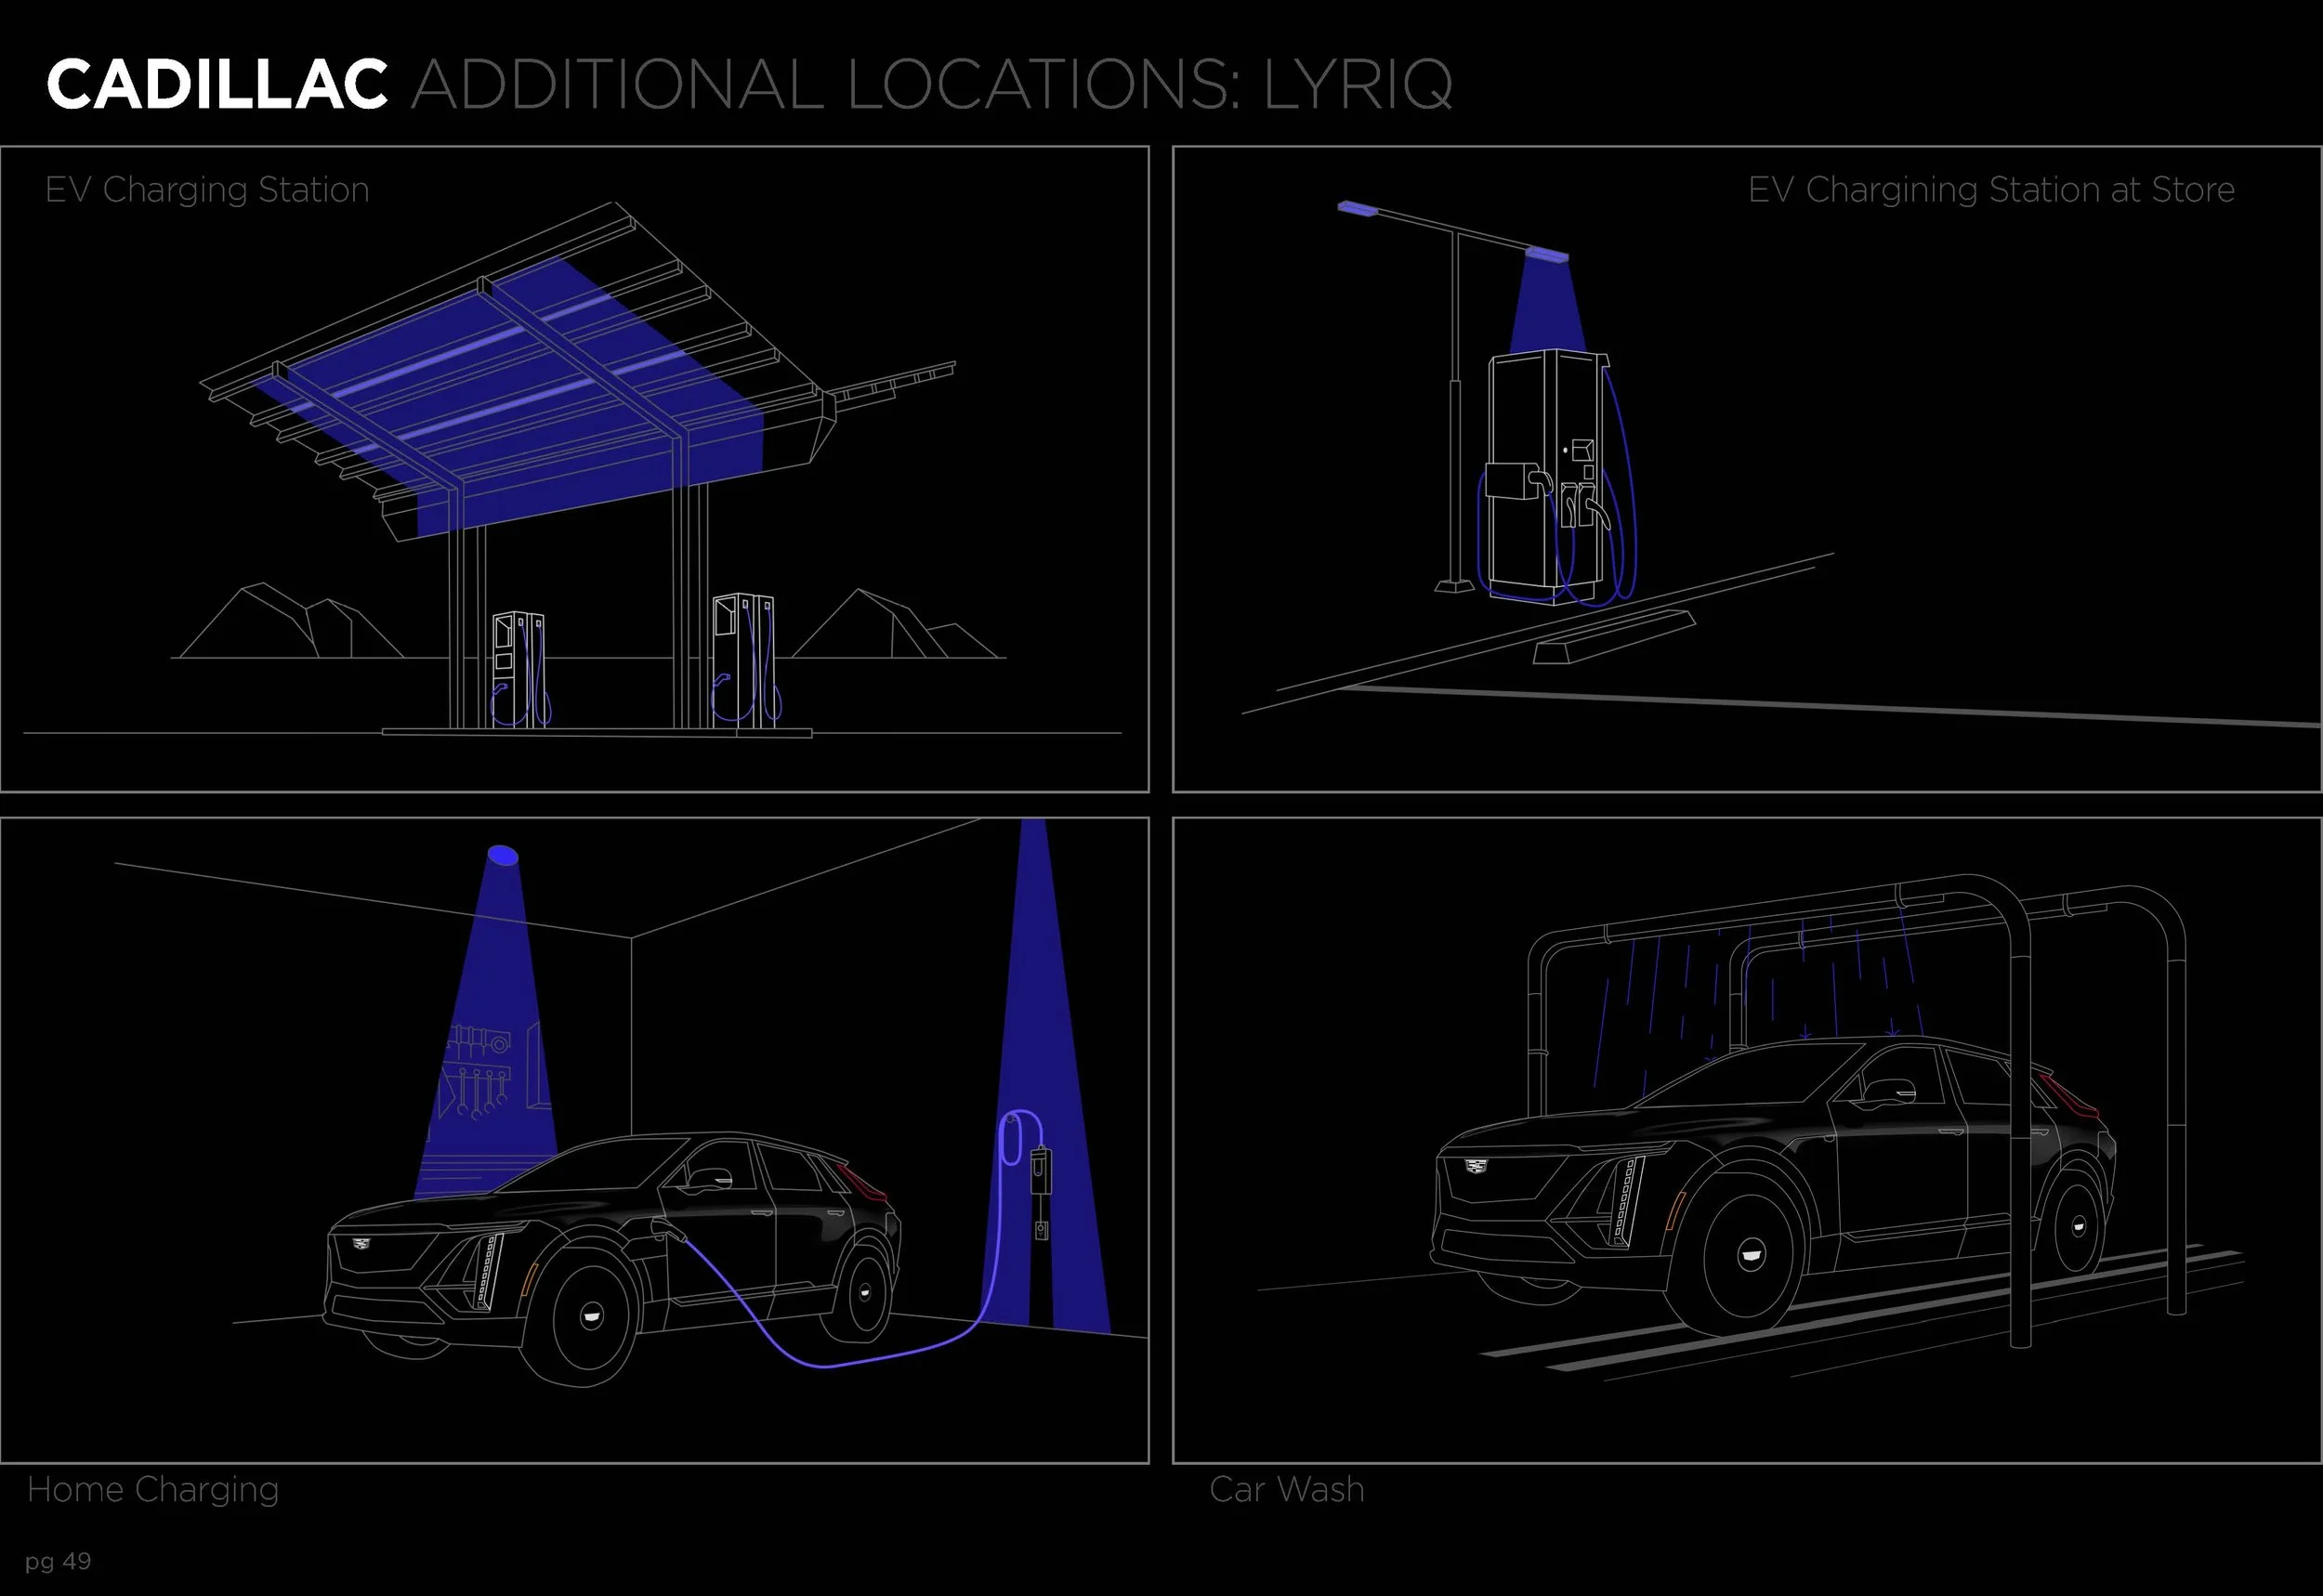Screen dimensions: 2323x1596
Task: Click the 'ADDITIONAL LOCATIONS: LYRIQ' heading text
Action: coord(931,84)
